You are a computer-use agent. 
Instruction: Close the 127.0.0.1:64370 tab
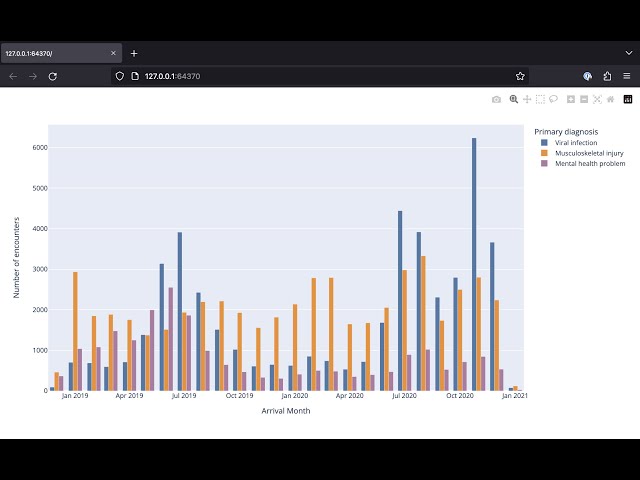pyautogui.click(x=113, y=53)
